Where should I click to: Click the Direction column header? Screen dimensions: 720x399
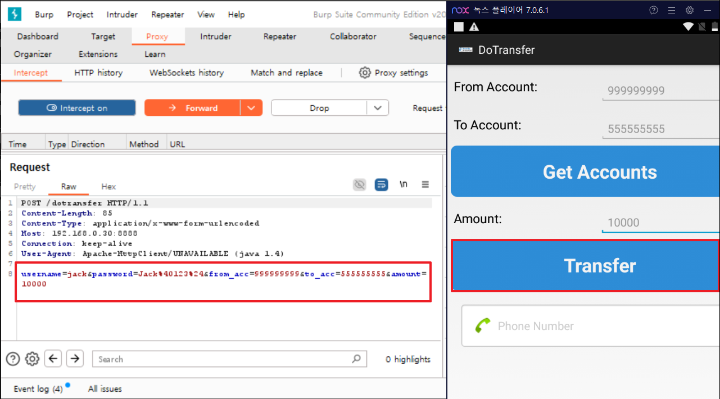(x=88, y=144)
